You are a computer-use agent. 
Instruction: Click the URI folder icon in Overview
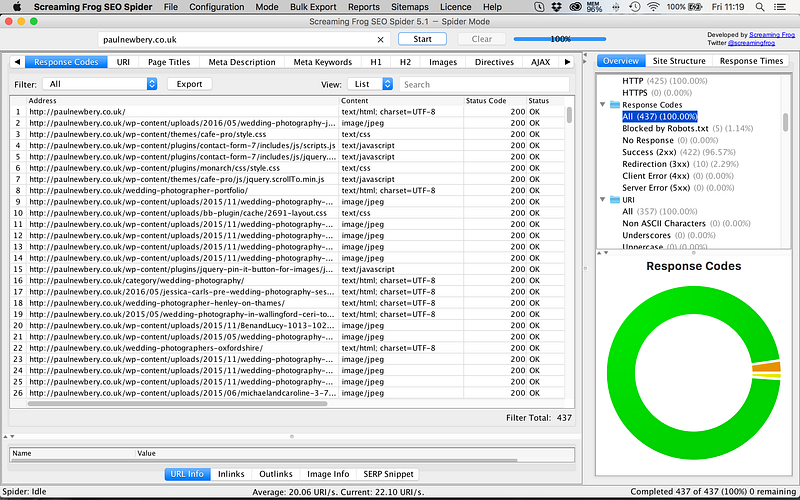coord(615,199)
